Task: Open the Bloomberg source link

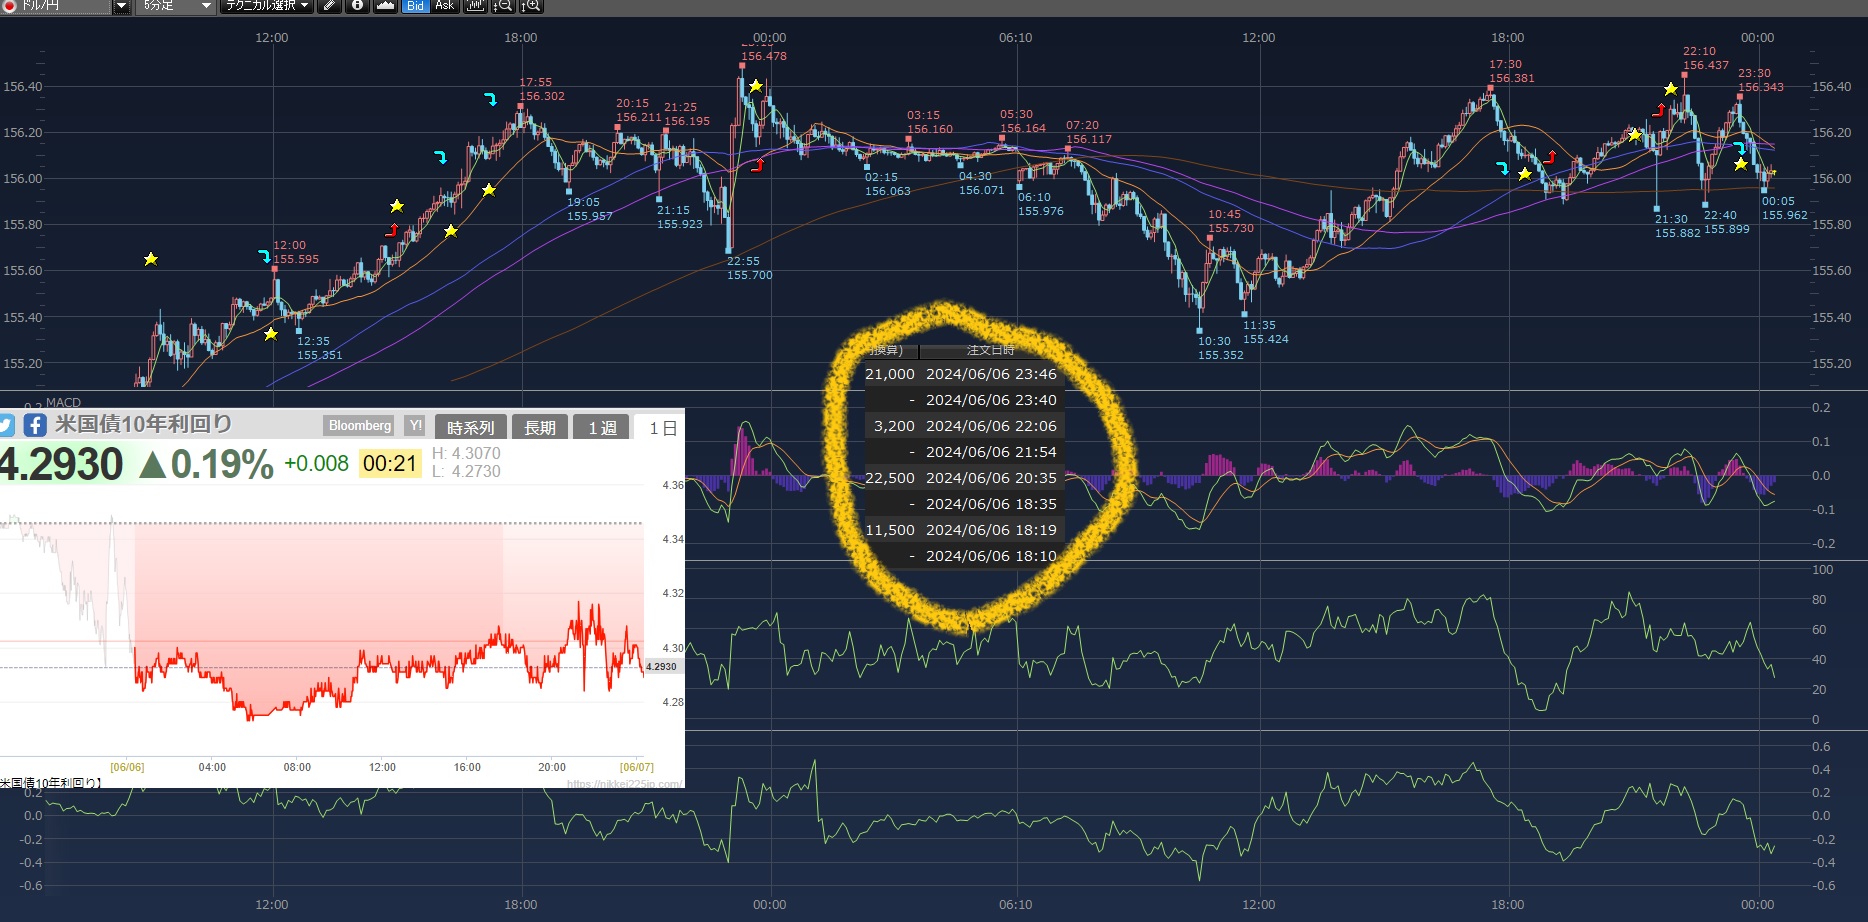Action: point(360,426)
